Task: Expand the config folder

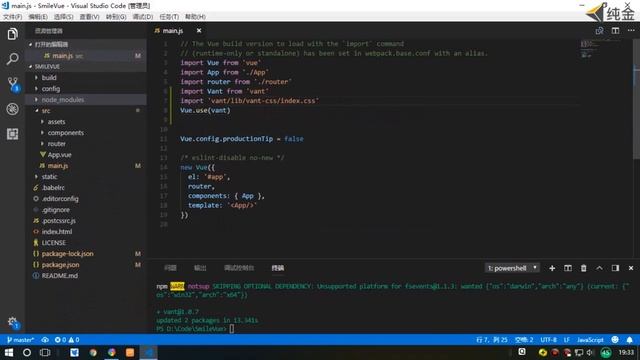Action: (51, 89)
